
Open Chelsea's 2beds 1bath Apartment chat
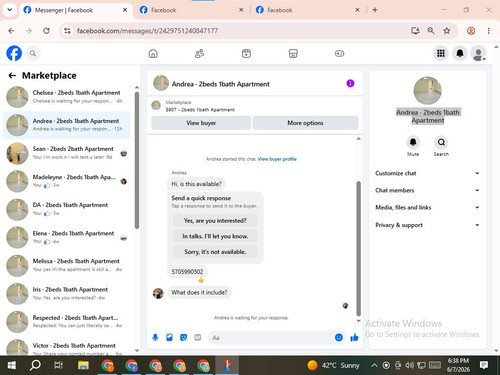click(66, 97)
